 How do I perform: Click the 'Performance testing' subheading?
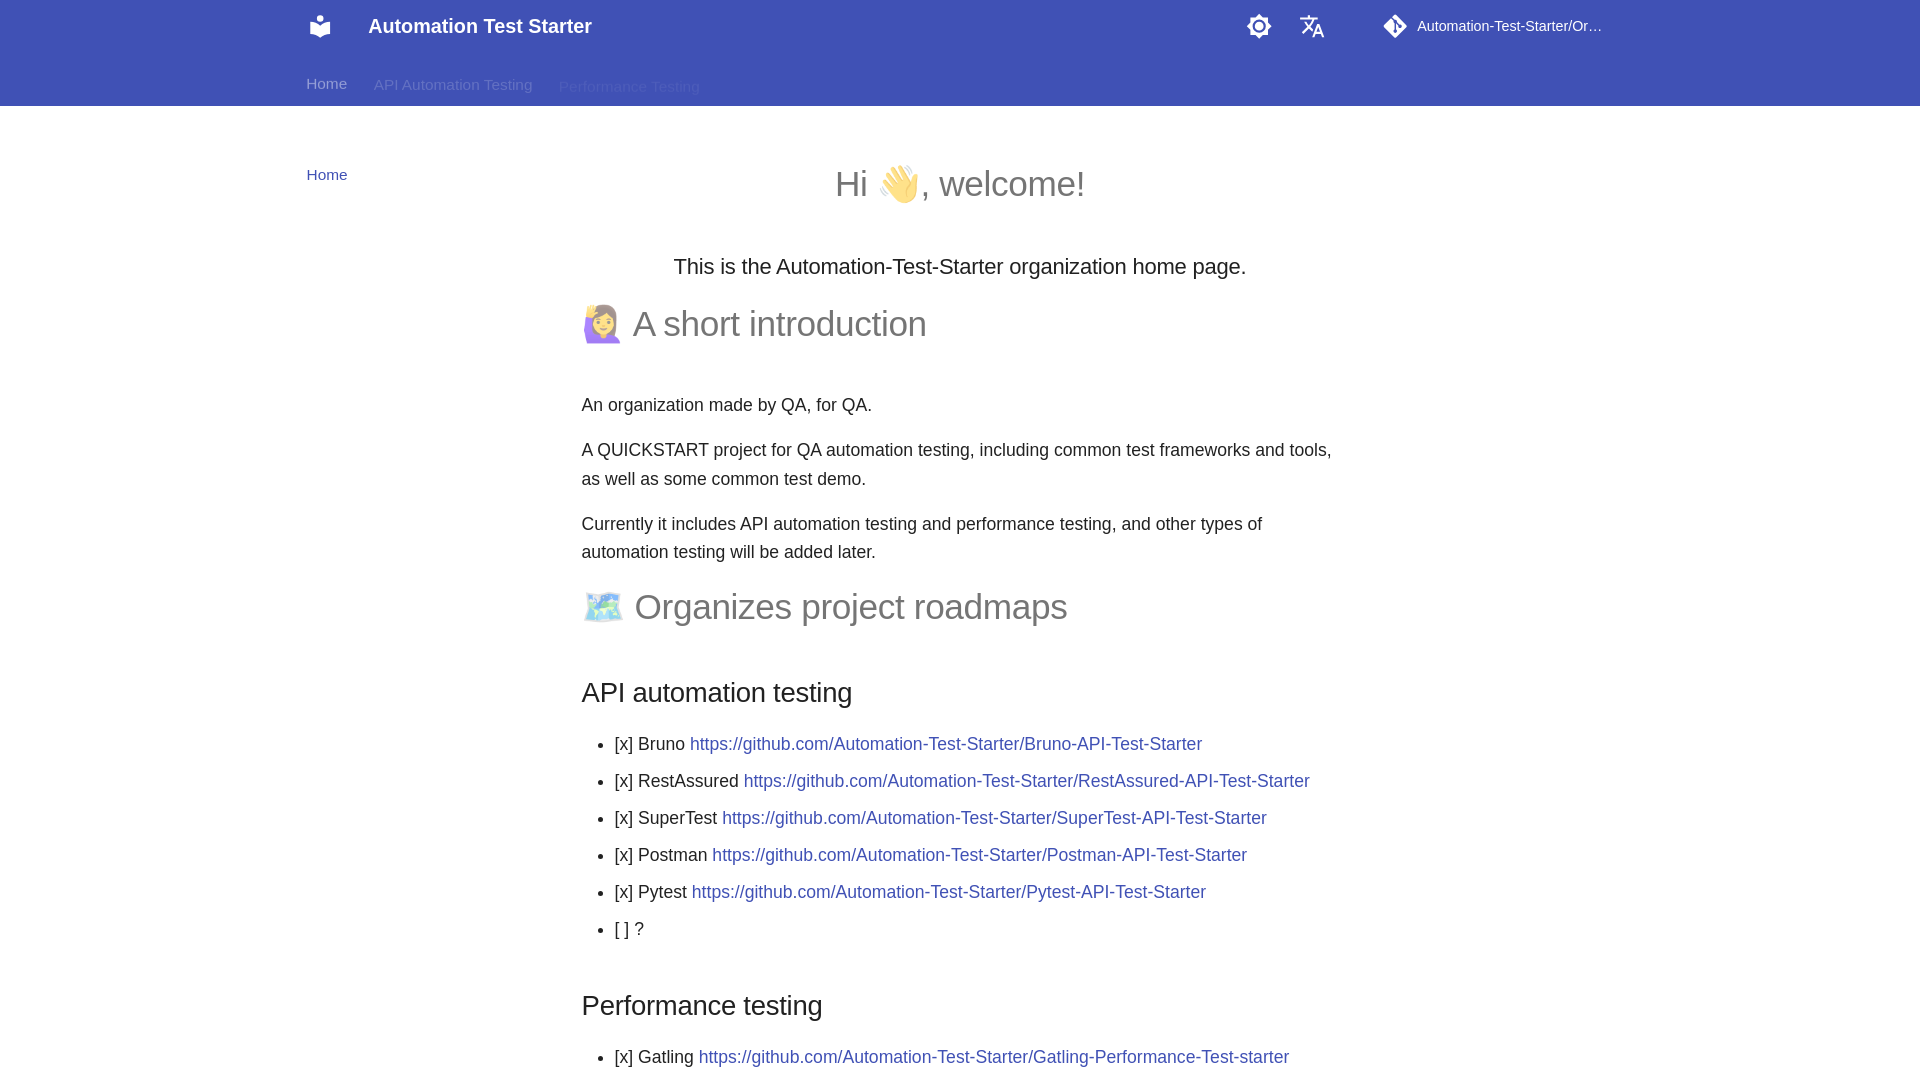coord(702,1006)
